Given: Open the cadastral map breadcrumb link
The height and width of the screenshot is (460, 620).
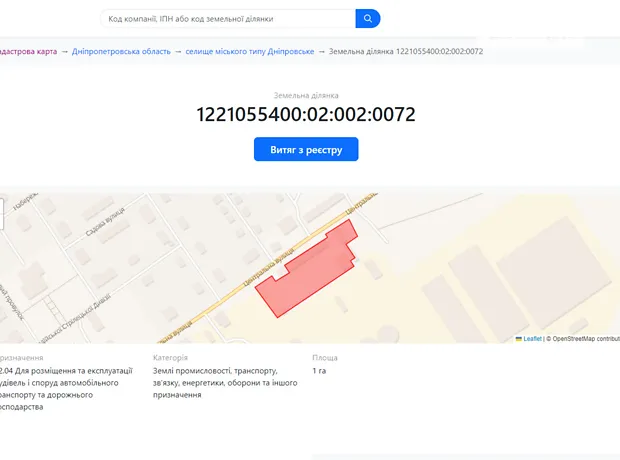Looking at the screenshot, I should click(27, 51).
